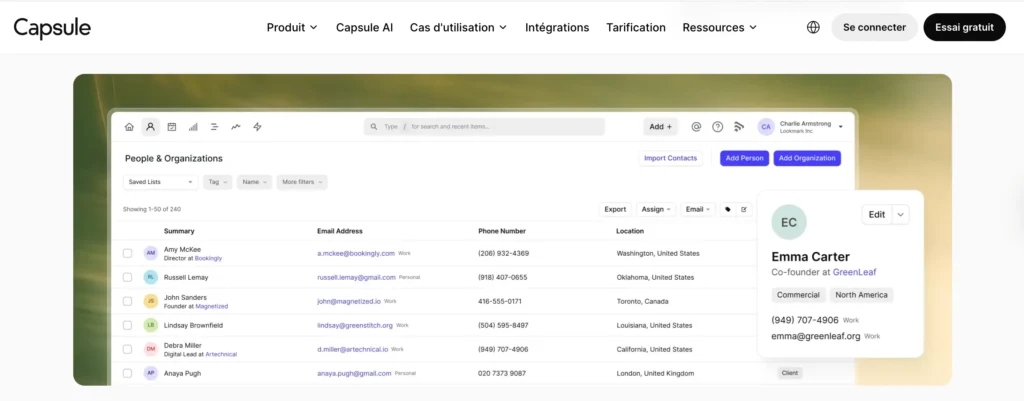Click the feed broadcast icon
This screenshot has height=401, width=1024.
[739, 127]
